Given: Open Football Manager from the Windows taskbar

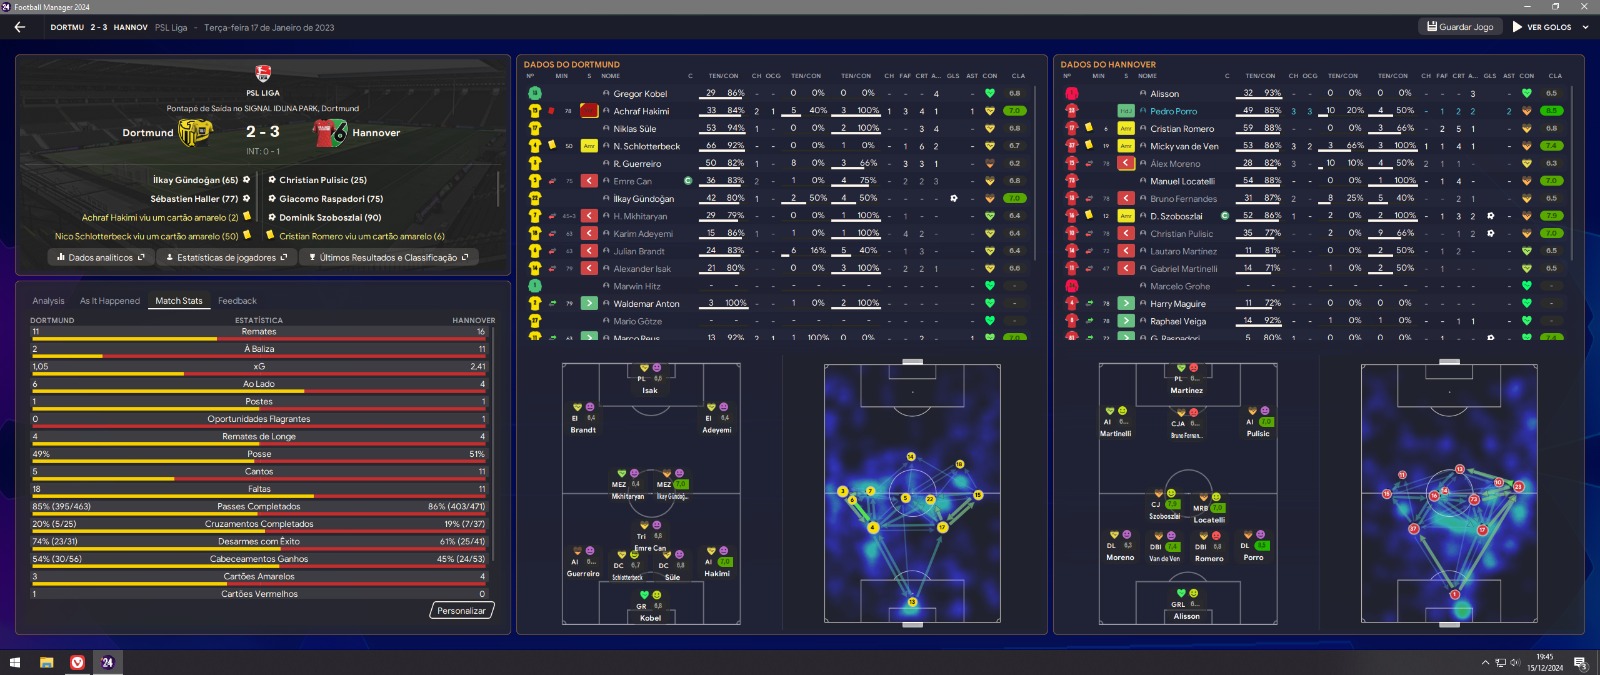Looking at the screenshot, I should pos(107,662).
